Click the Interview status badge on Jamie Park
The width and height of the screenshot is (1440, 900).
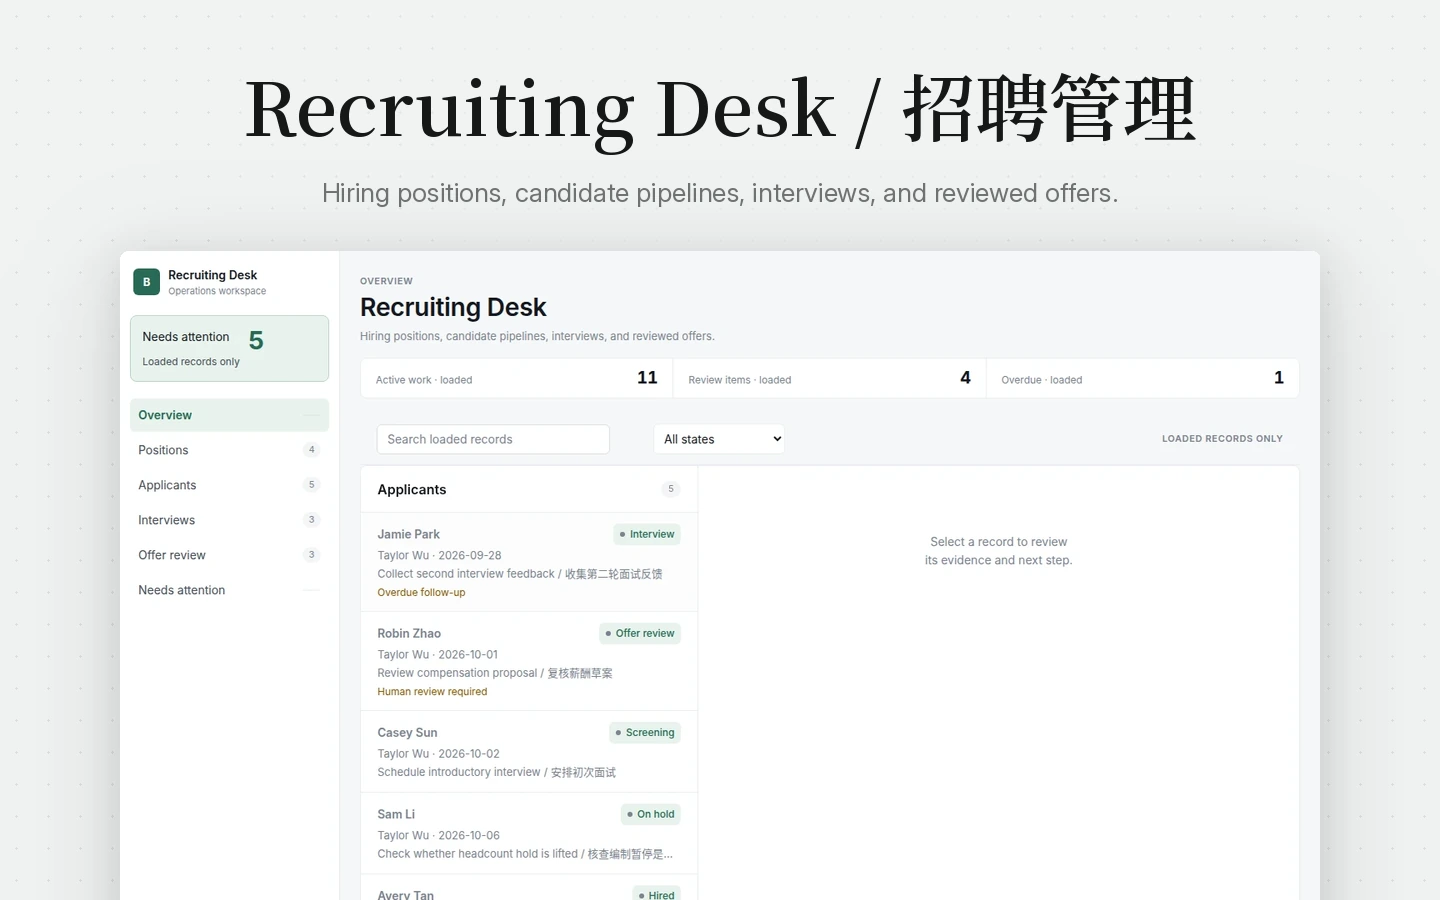[647, 534]
